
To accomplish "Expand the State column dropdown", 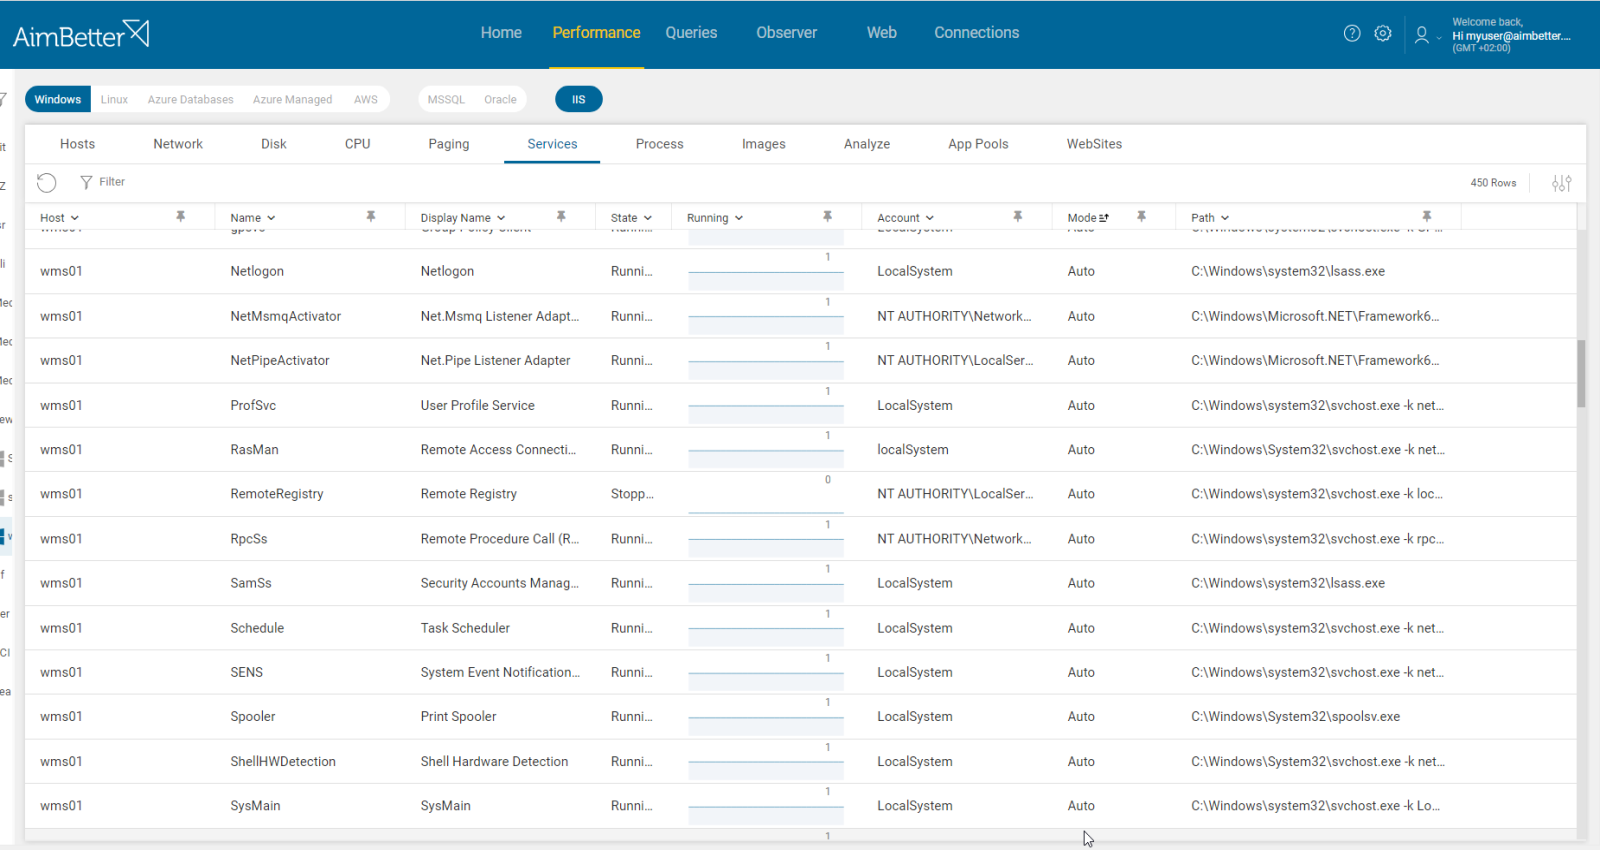I will click(648, 218).
